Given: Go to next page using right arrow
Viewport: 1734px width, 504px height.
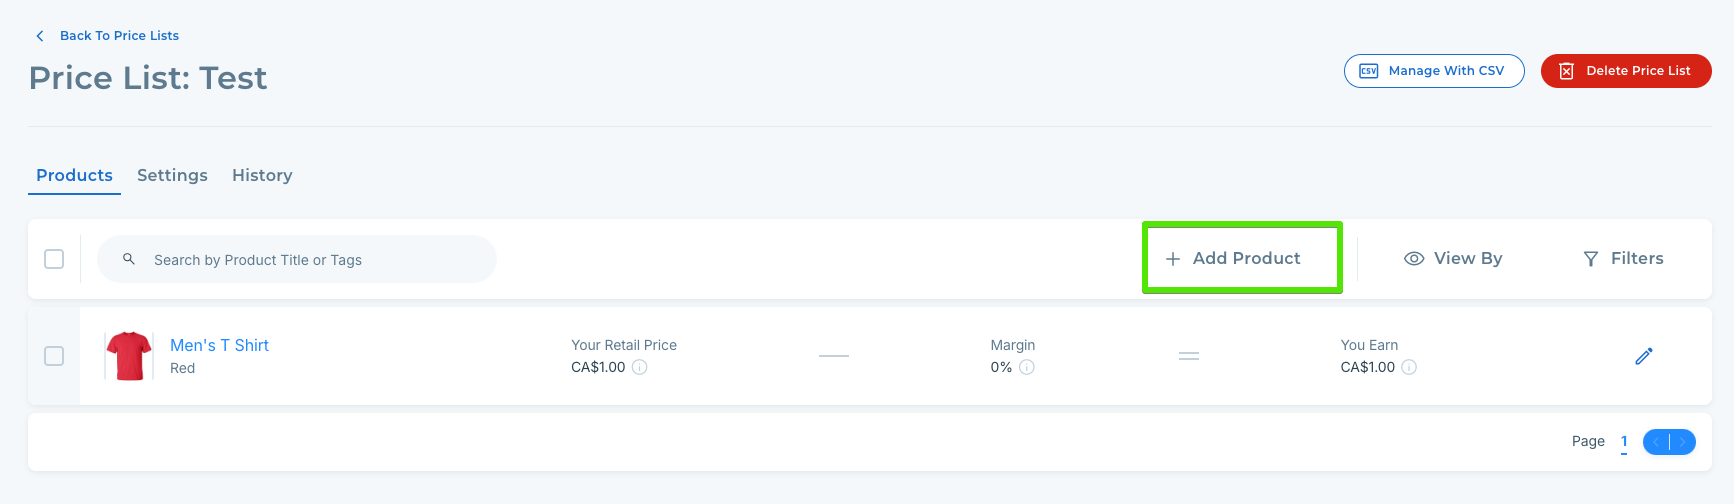Looking at the screenshot, I should [x=1683, y=442].
